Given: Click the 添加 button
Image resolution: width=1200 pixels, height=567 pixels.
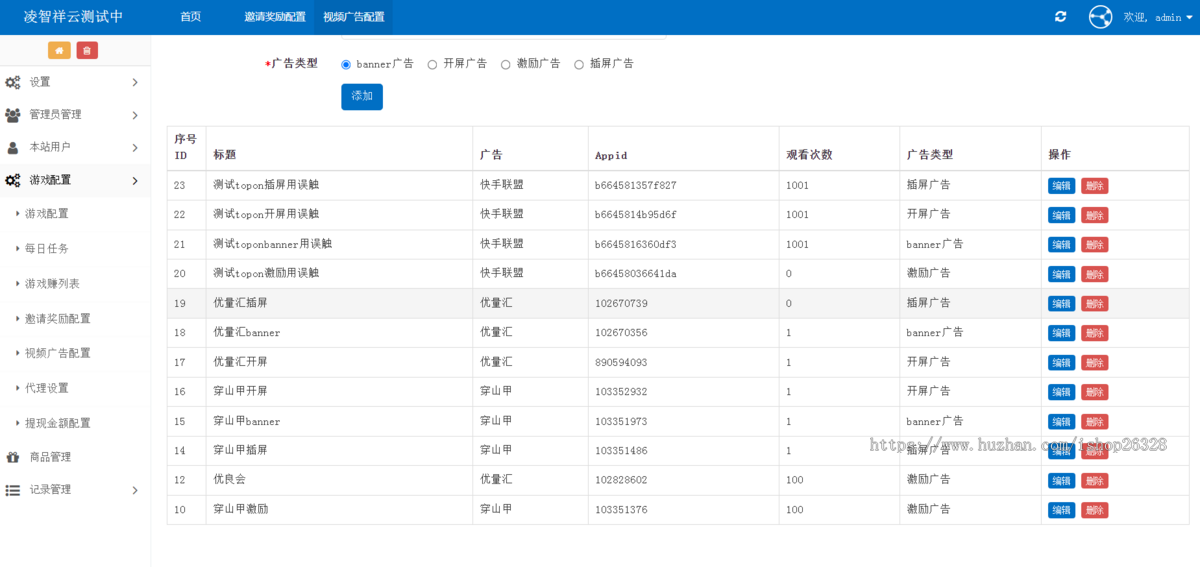Looking at the screenshot, I should pyautogui.click(x=362, y=96).
